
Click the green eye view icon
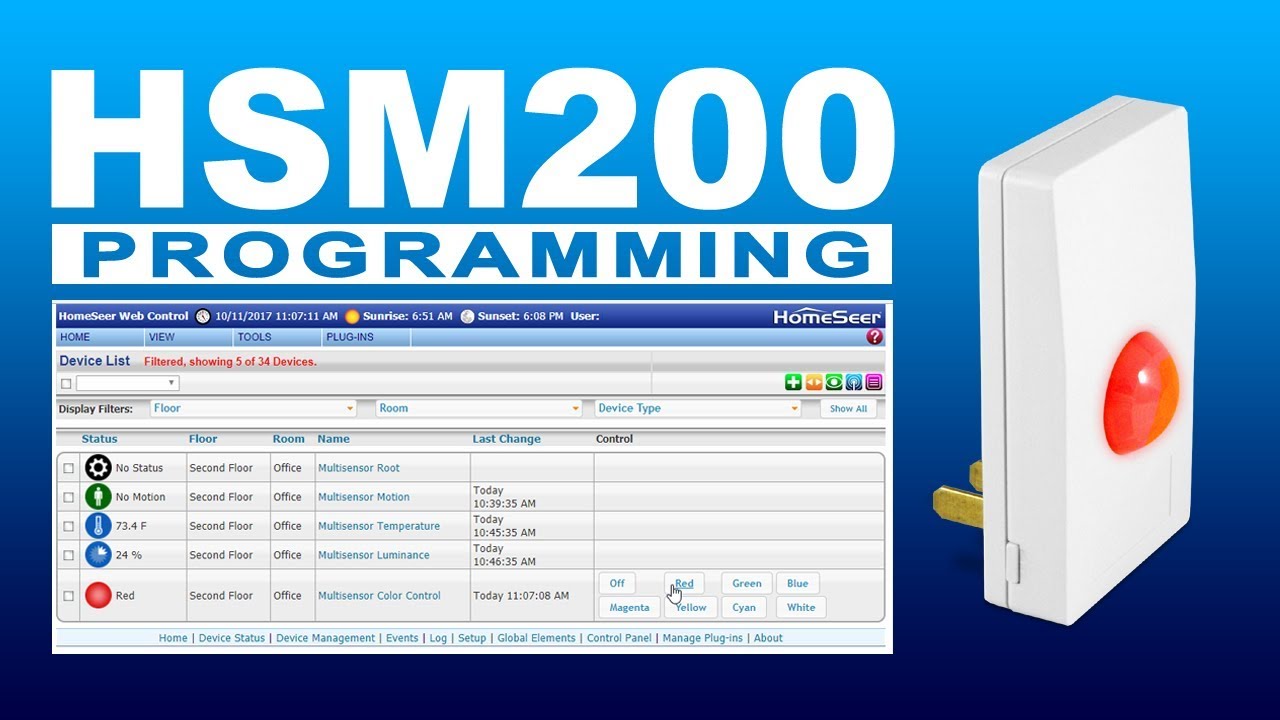834,382
